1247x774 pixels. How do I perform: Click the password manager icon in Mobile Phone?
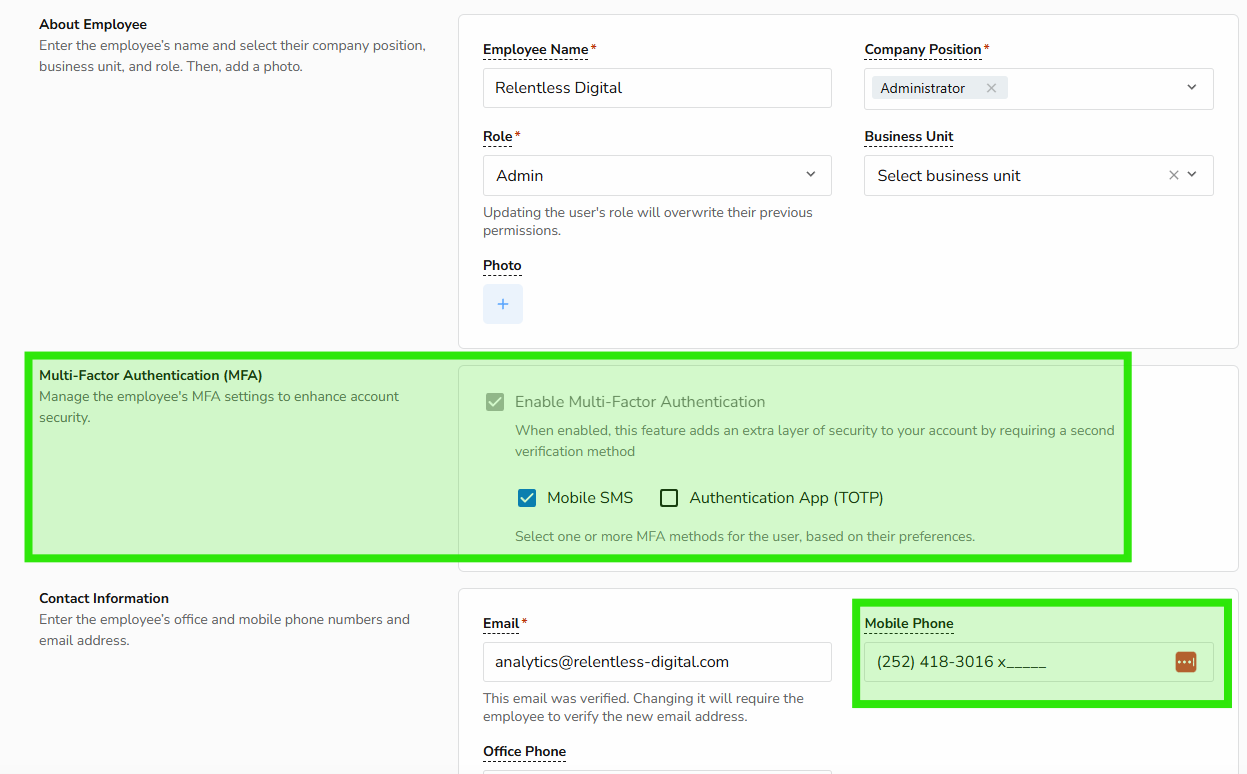[1185, 662]
